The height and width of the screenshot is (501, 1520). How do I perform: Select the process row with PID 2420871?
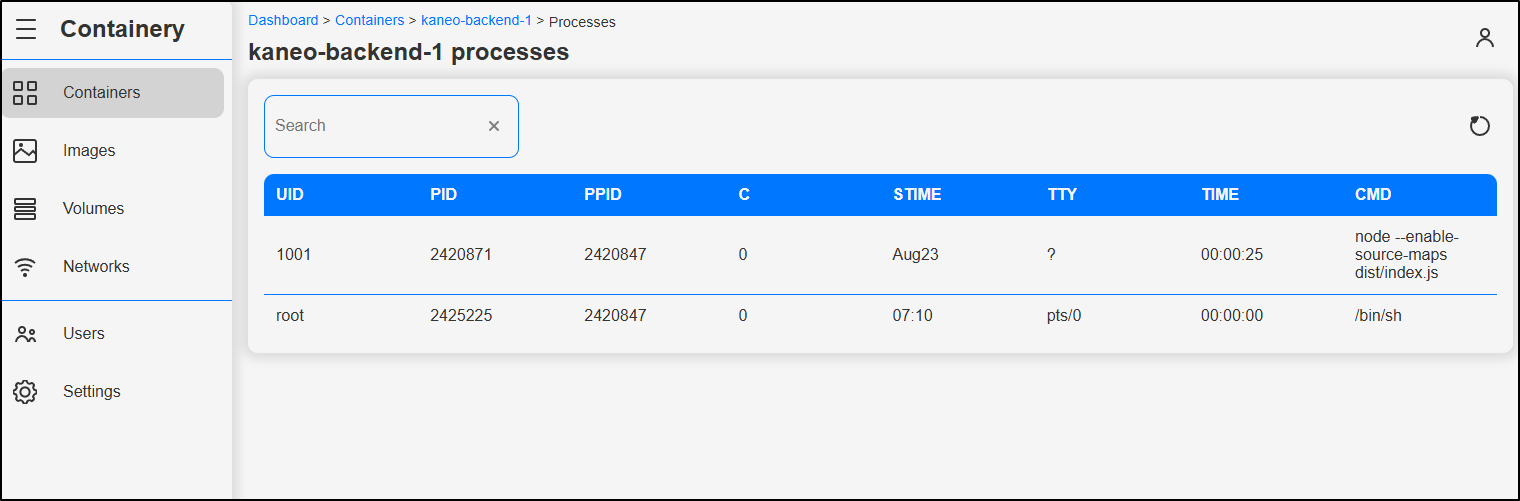(x=880, y=255)
